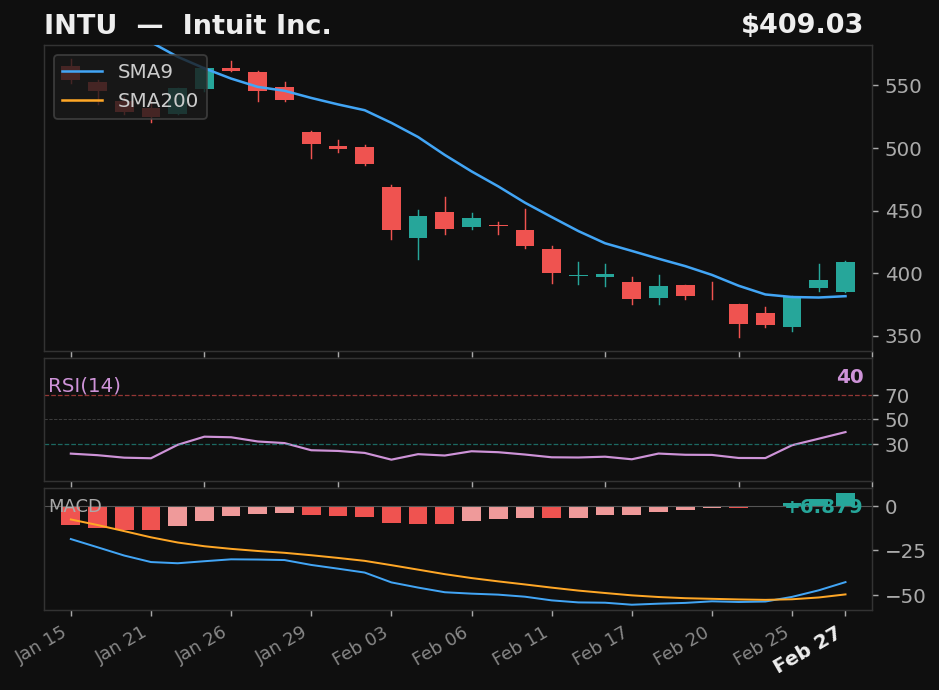Click the INTU ticker symbol in title

[80, 25]
